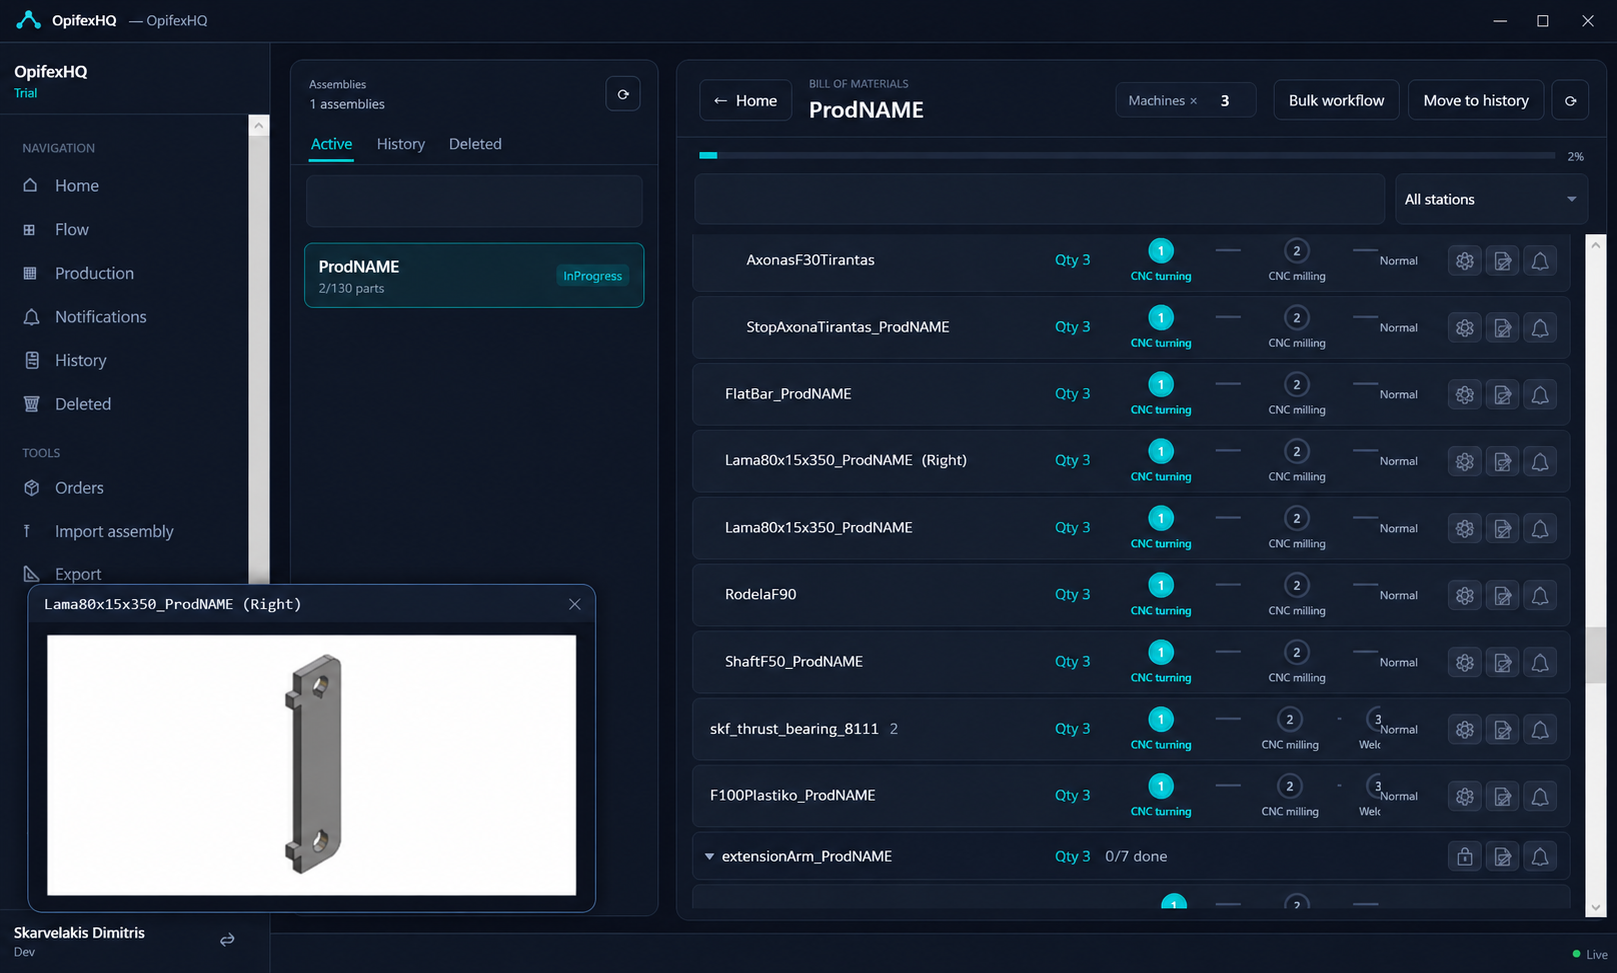Open settings gear for AxonasF30Tirantas row
This screenshot has width=1617, height=973.
(x=1465, y=261)
